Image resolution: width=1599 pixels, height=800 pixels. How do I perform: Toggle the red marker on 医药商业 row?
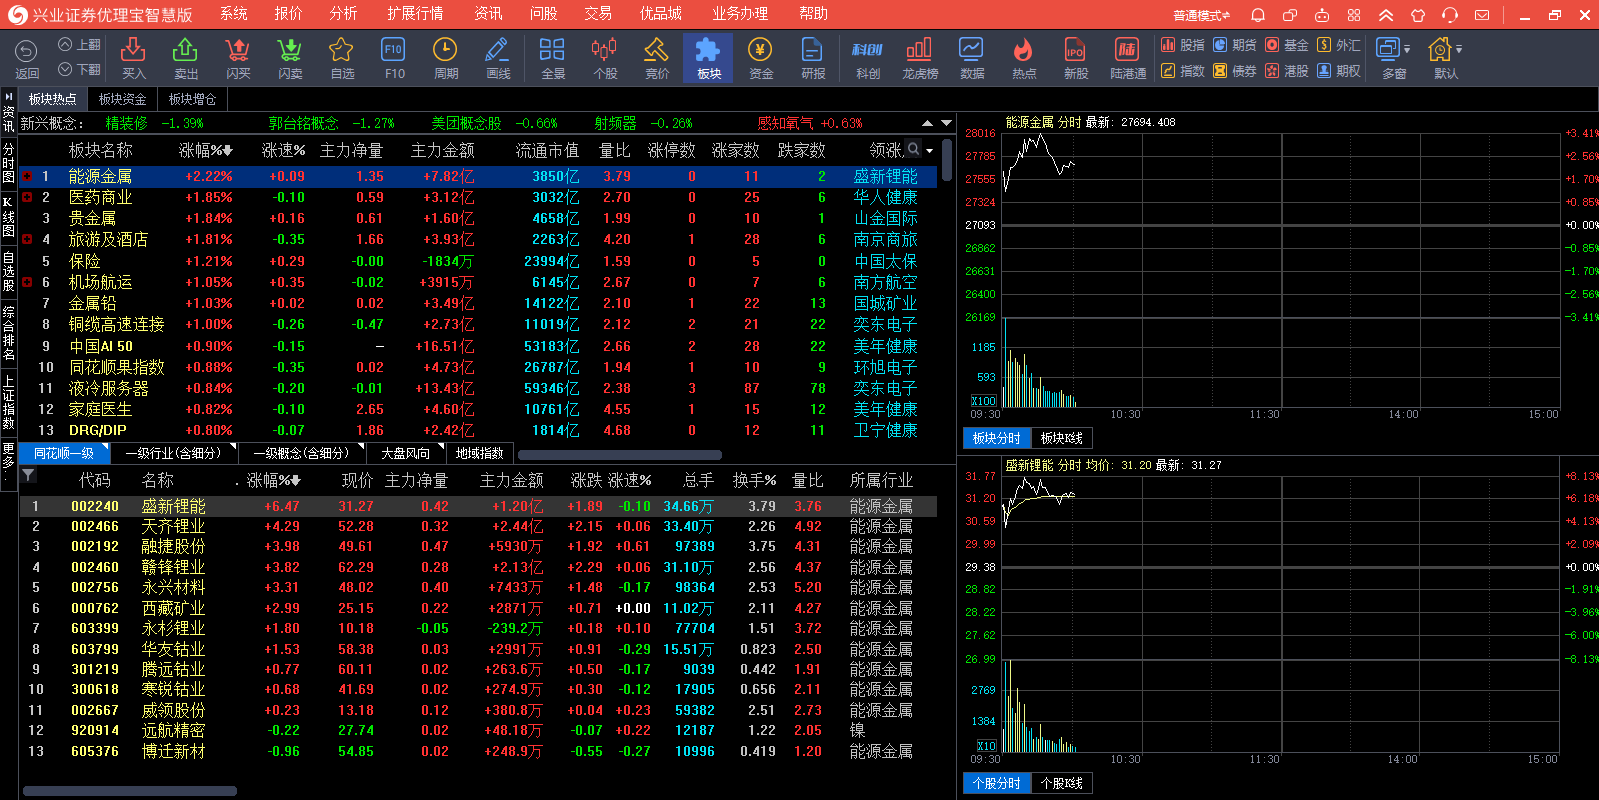[27, 198]
